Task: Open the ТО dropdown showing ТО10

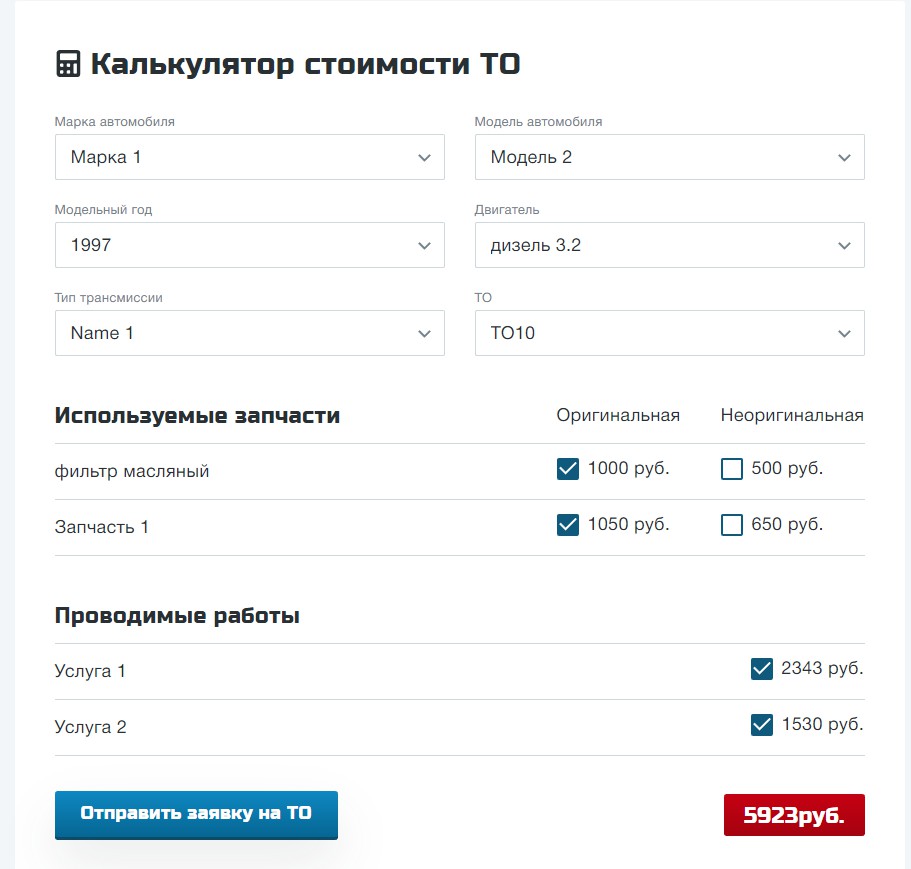Action: pos(669,333)
